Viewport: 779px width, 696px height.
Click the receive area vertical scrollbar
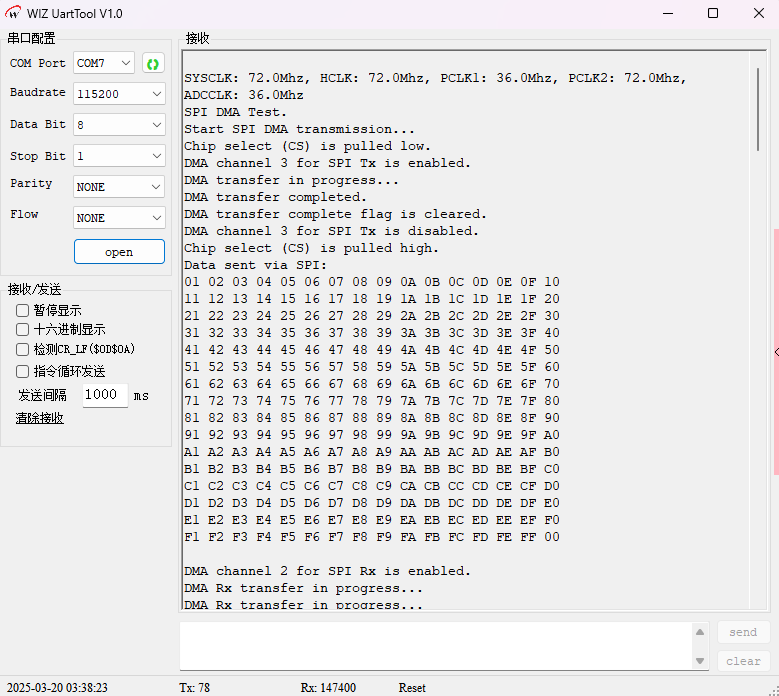tap(758, 110)
